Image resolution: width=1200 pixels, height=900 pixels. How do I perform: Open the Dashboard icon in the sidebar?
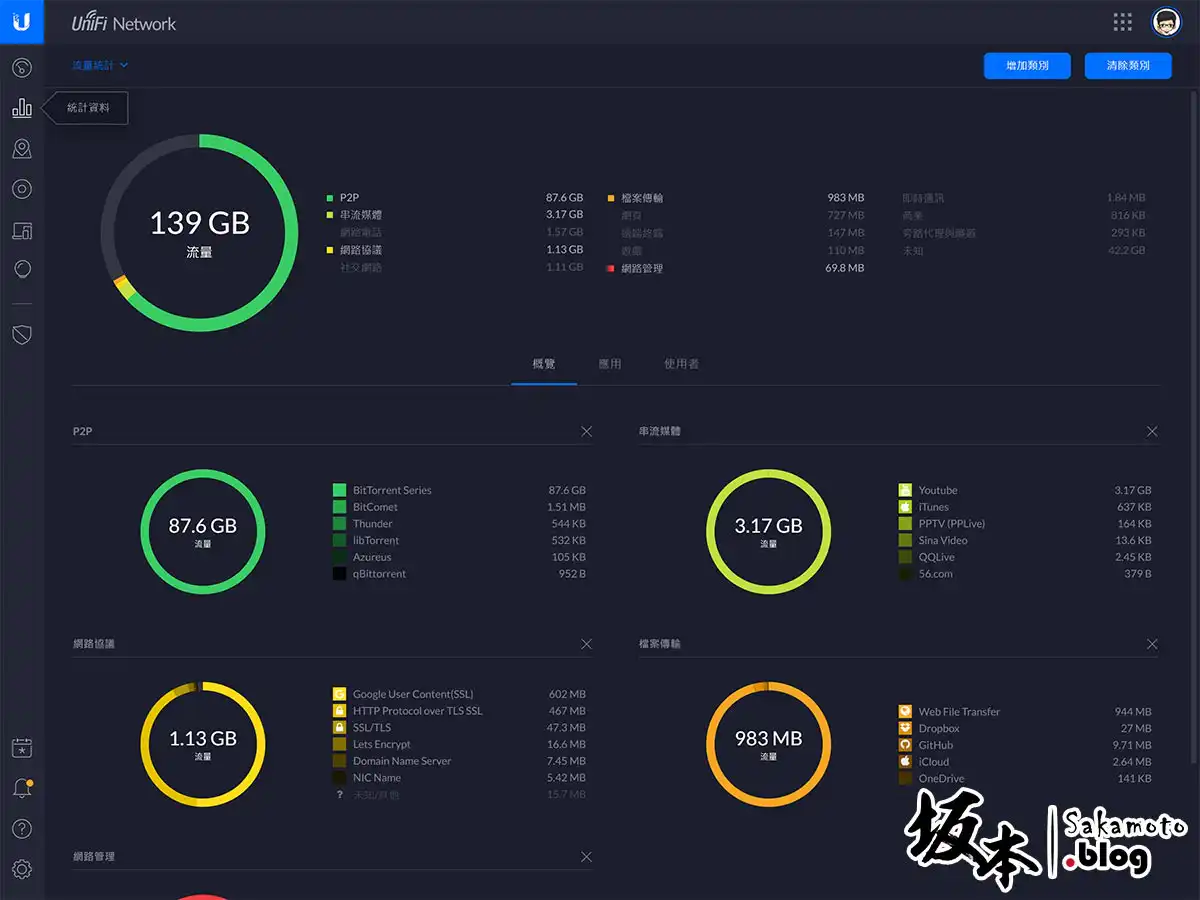22,68
